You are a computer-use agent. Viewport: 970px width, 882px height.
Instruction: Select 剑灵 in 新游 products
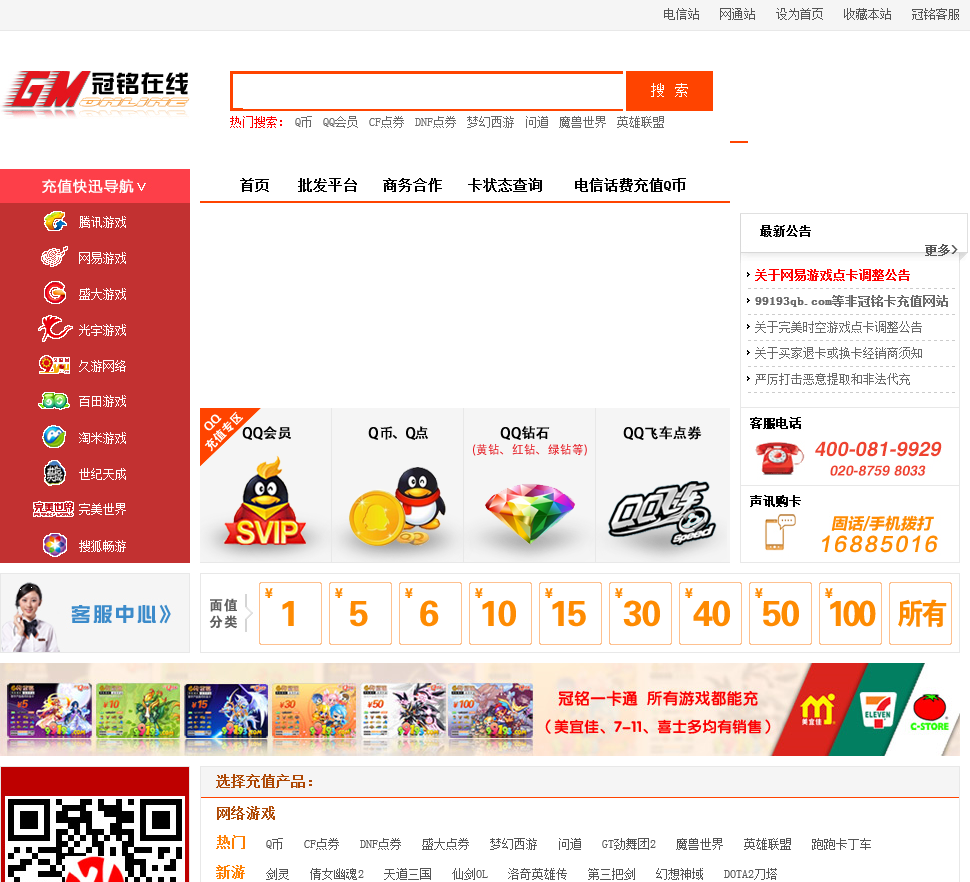pos(277,874)
